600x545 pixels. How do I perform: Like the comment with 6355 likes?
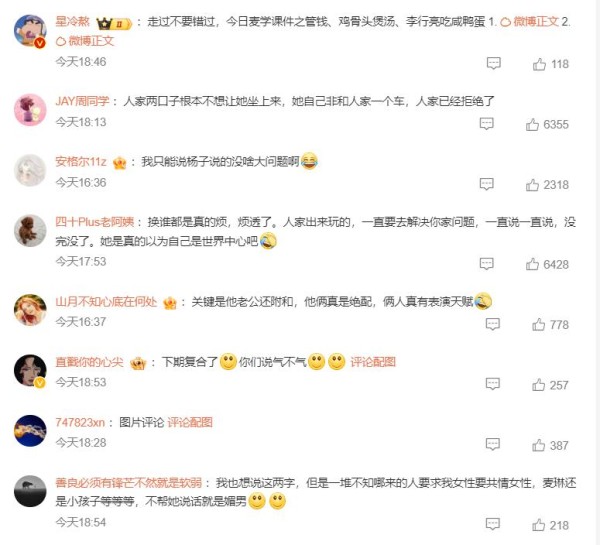pos(532,124)
